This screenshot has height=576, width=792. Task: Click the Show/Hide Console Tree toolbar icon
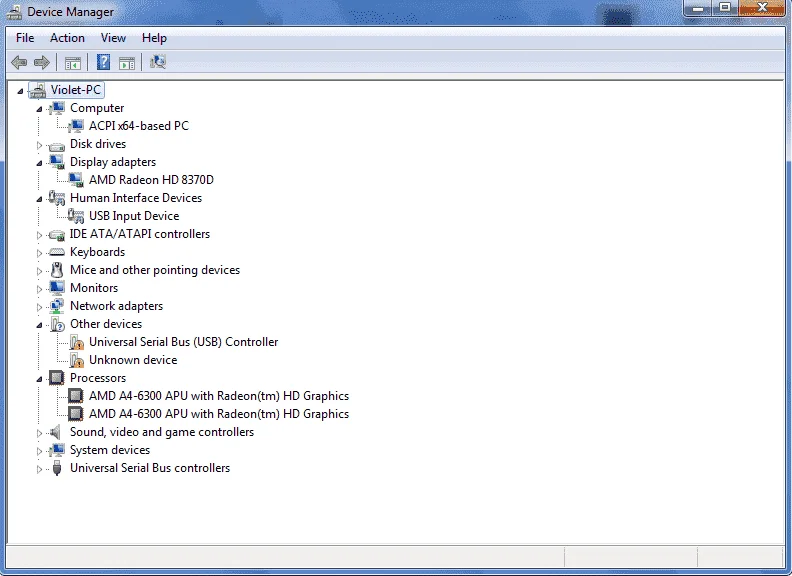(x=73, y=63)
